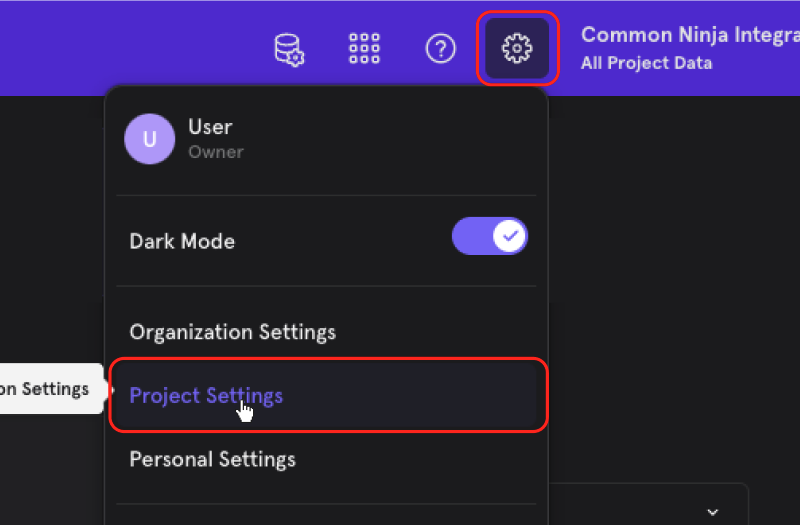Open Organization Settings from the menu

click(233, 332)
